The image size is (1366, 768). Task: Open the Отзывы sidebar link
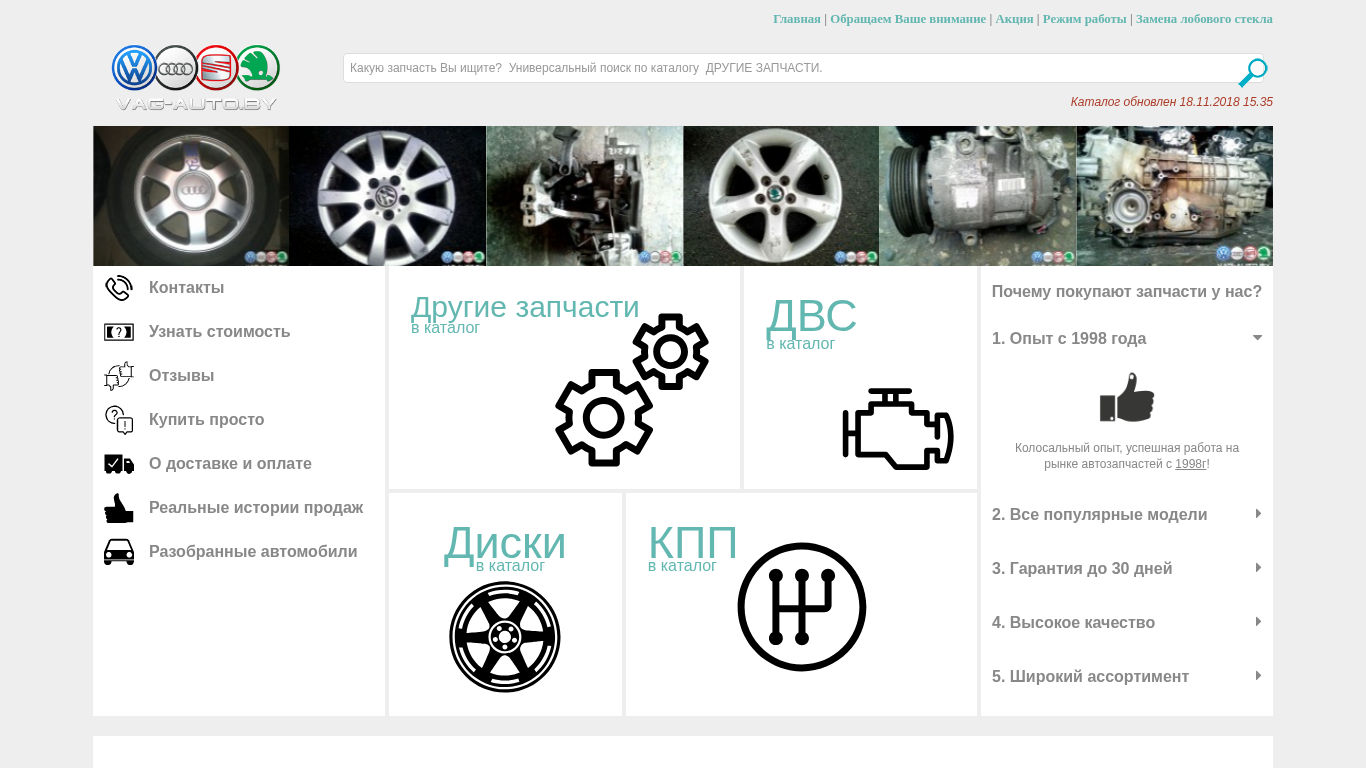point(181,376)
